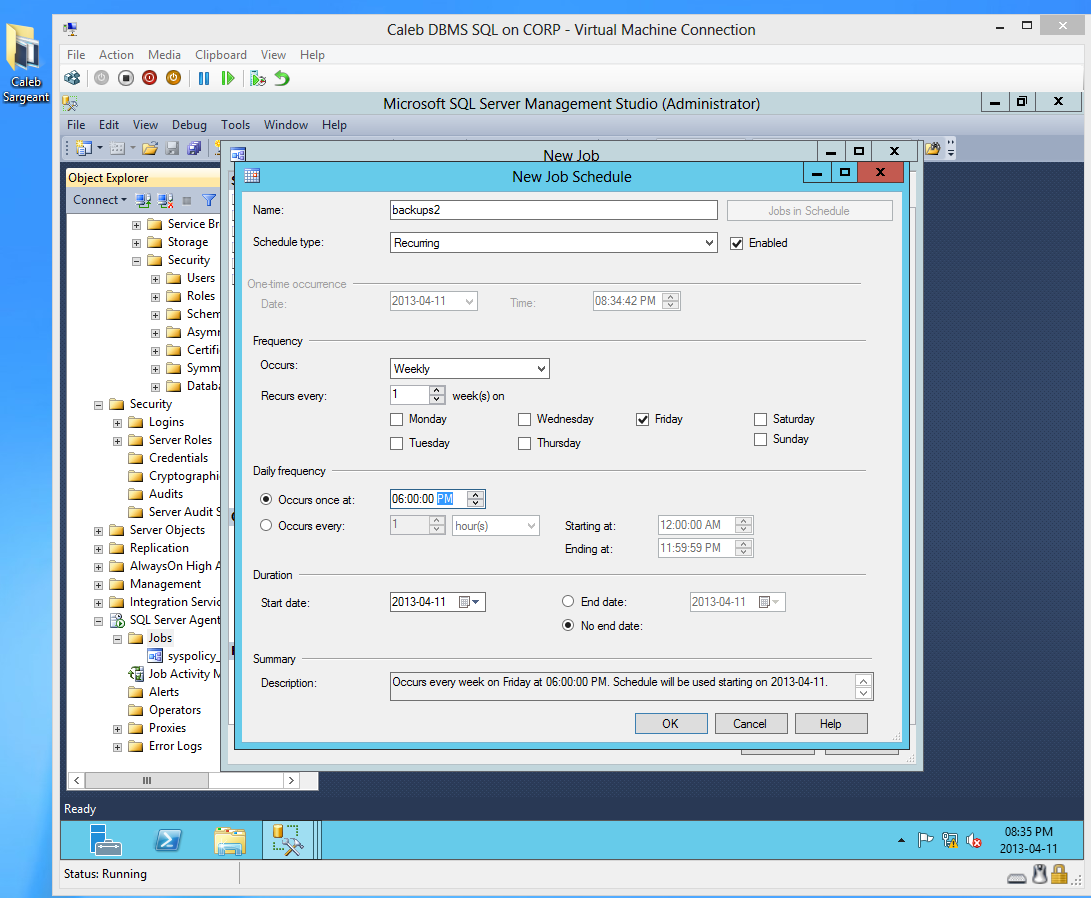Click the Occurs once at time field

[x=428, y=499]
